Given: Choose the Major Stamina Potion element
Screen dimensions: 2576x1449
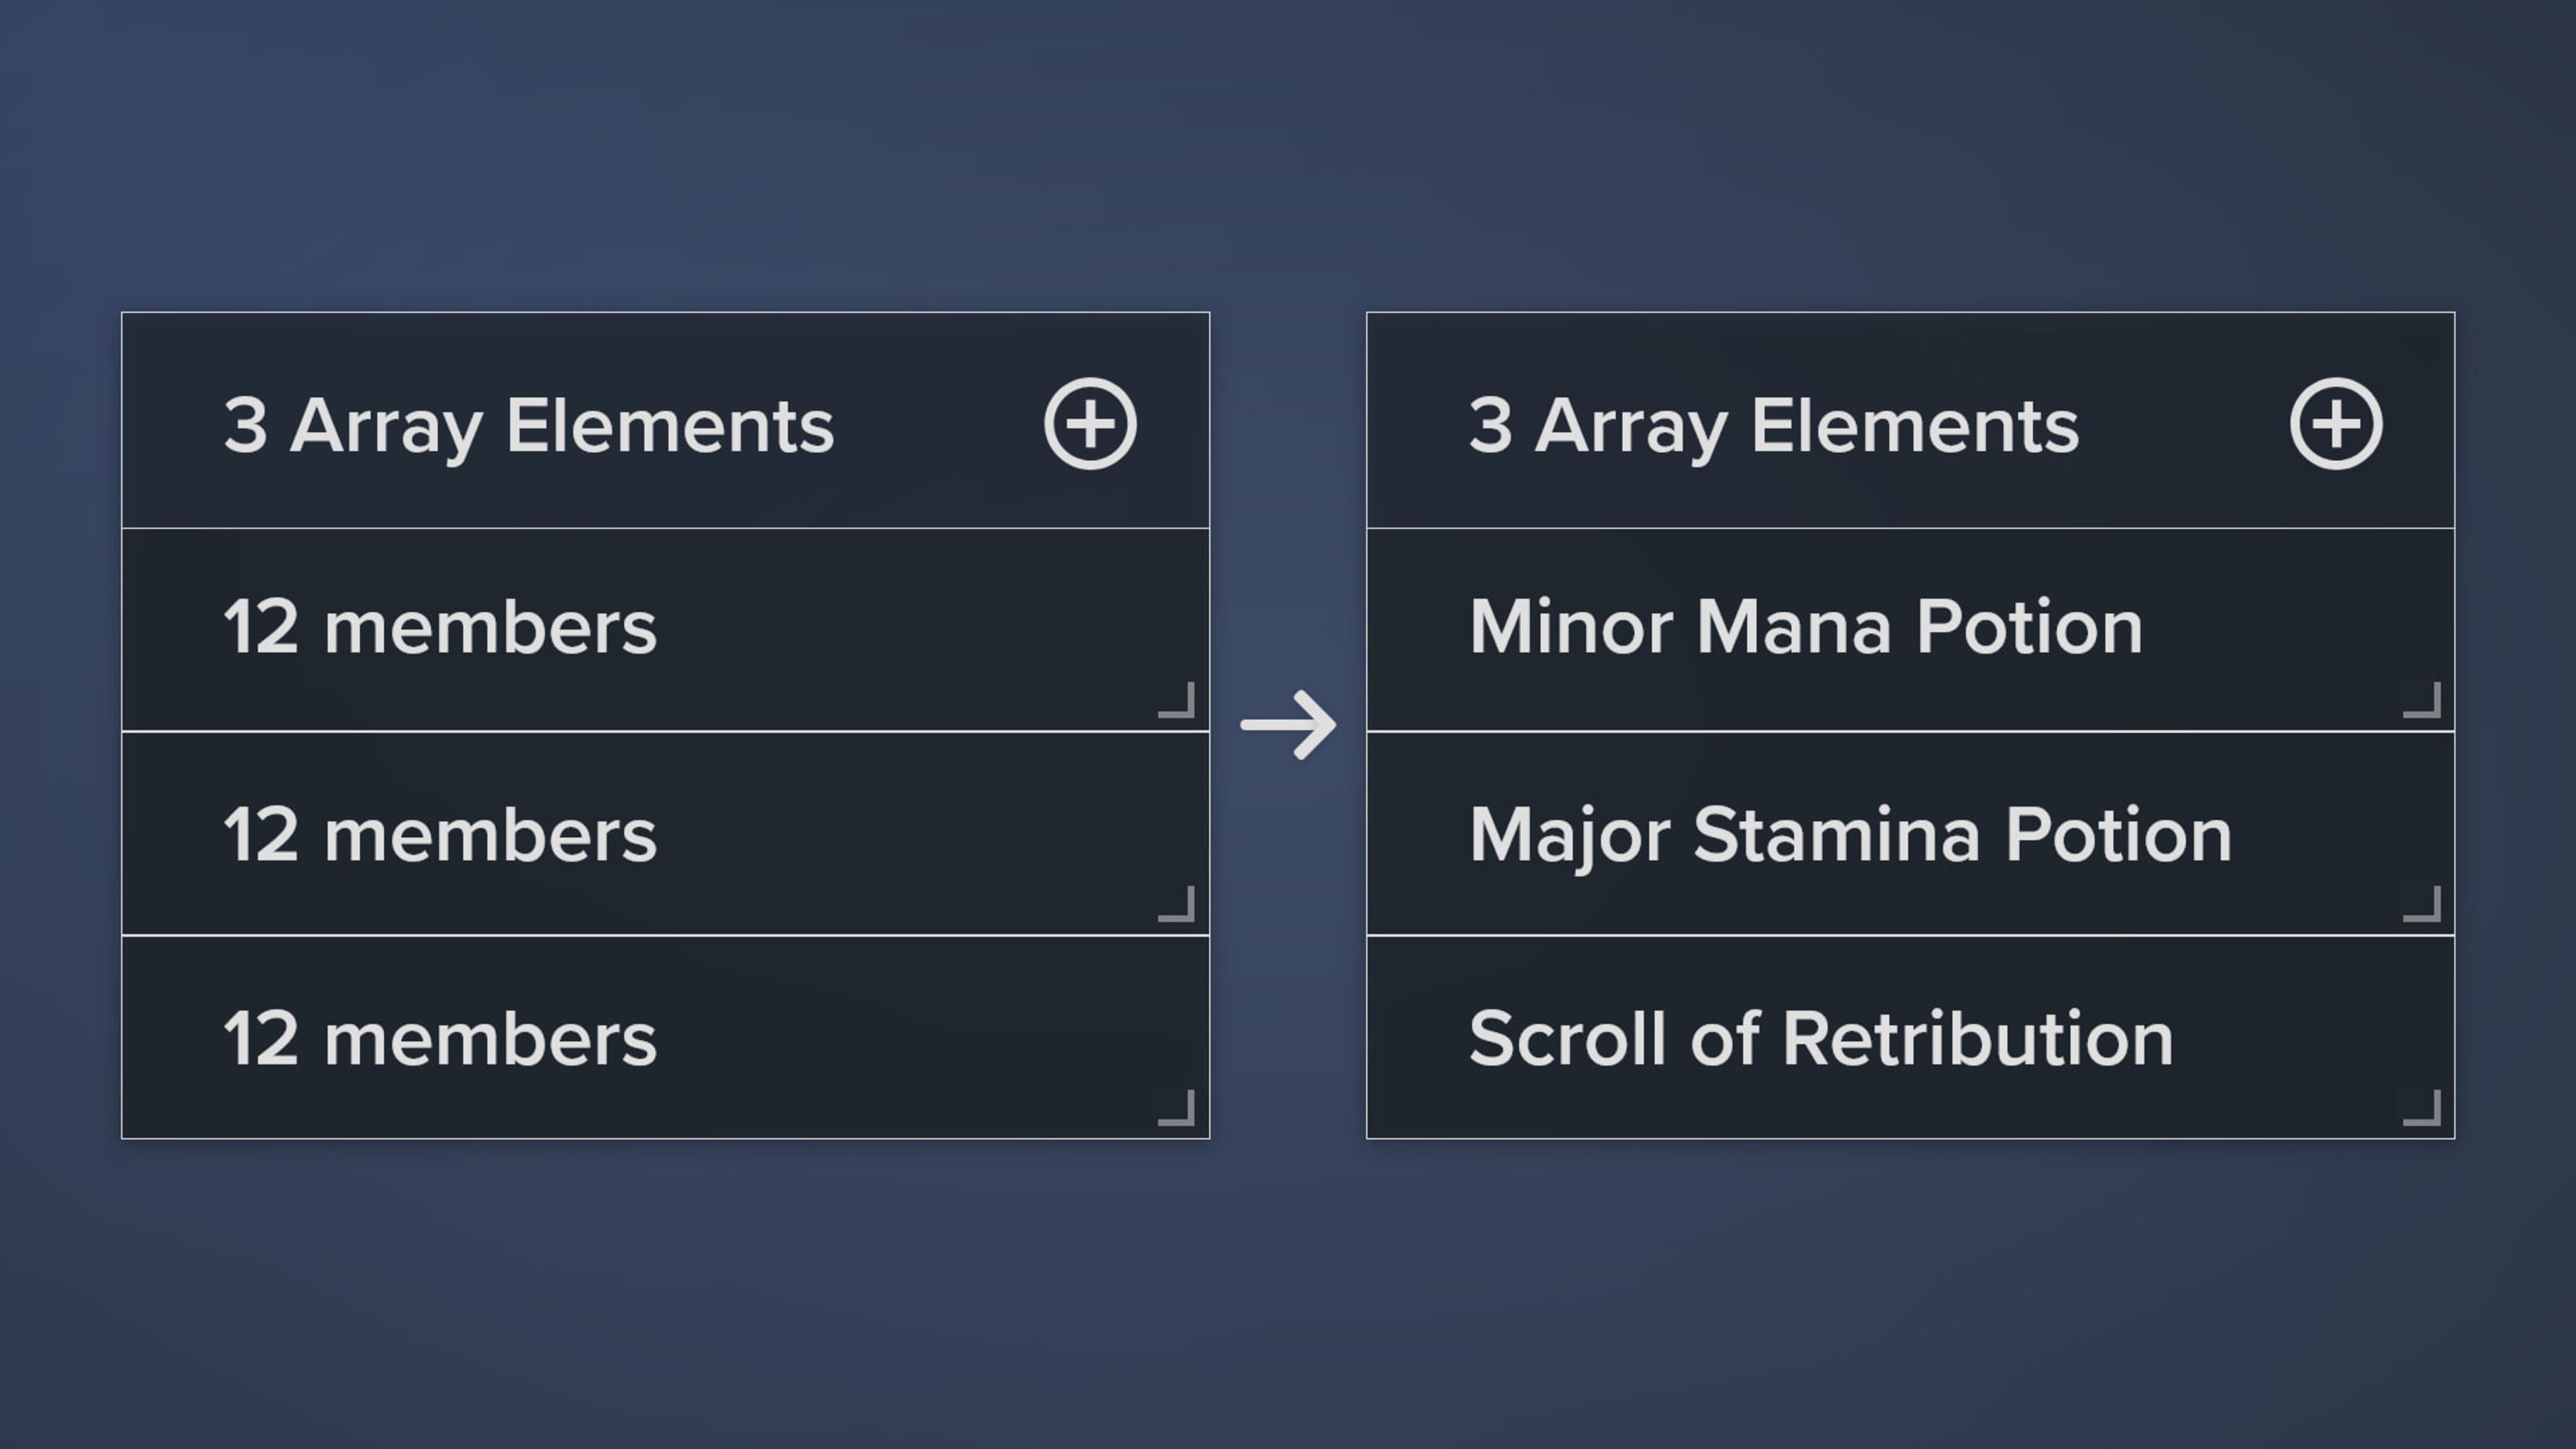Looking at the screenshot, I should coord(1850,835).
